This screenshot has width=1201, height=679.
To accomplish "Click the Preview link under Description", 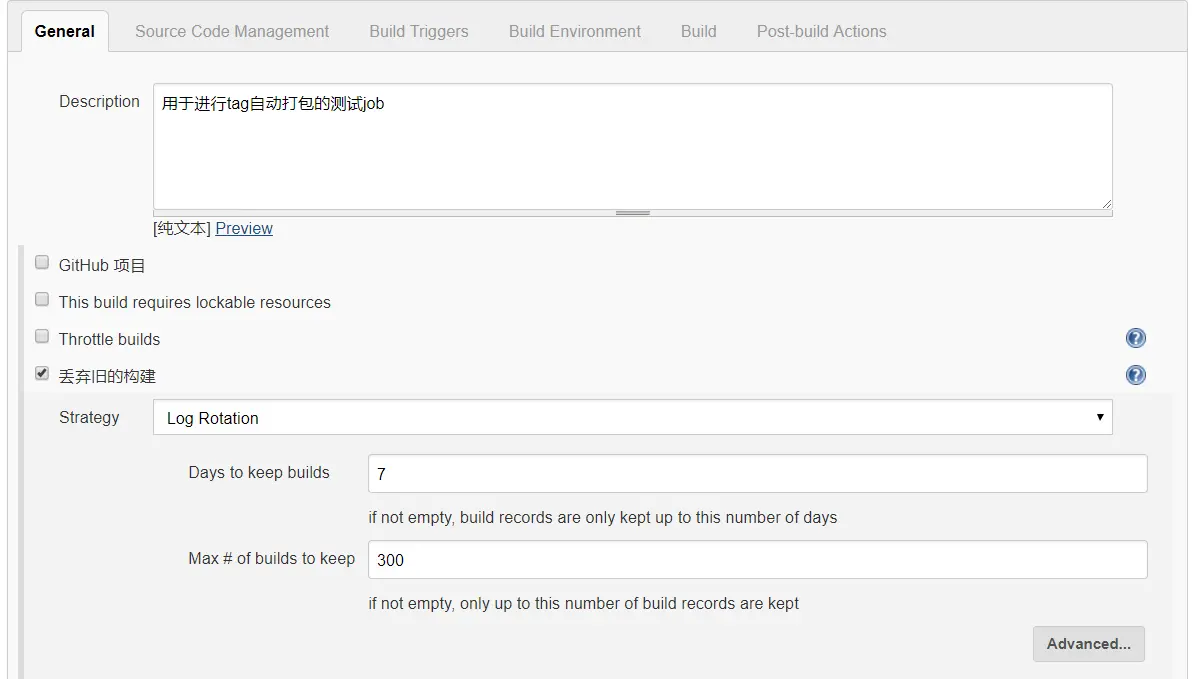I will [244, 228].
